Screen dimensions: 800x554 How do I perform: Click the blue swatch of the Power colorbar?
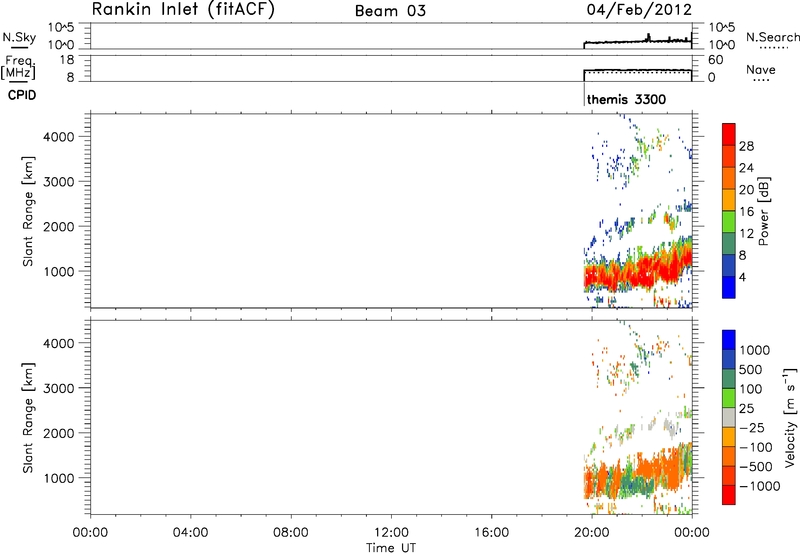729,287
